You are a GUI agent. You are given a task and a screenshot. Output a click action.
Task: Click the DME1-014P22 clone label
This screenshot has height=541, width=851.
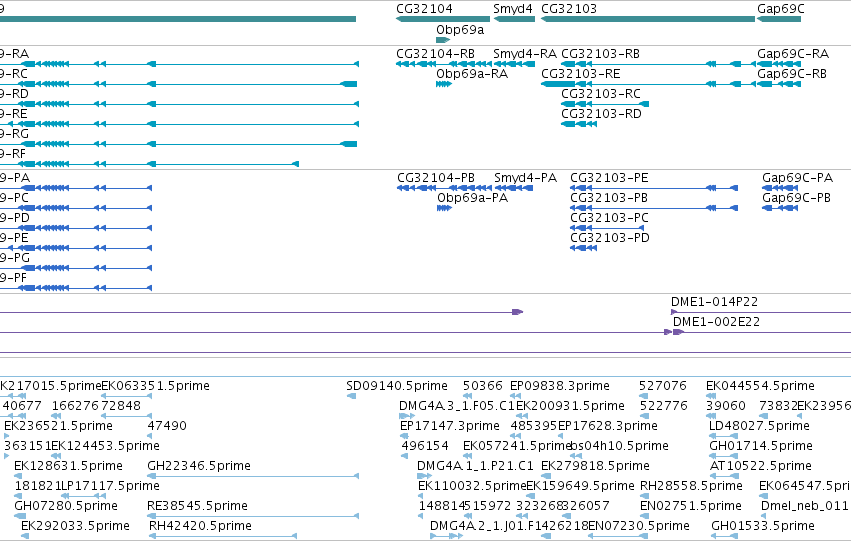(x=714, y=302)
